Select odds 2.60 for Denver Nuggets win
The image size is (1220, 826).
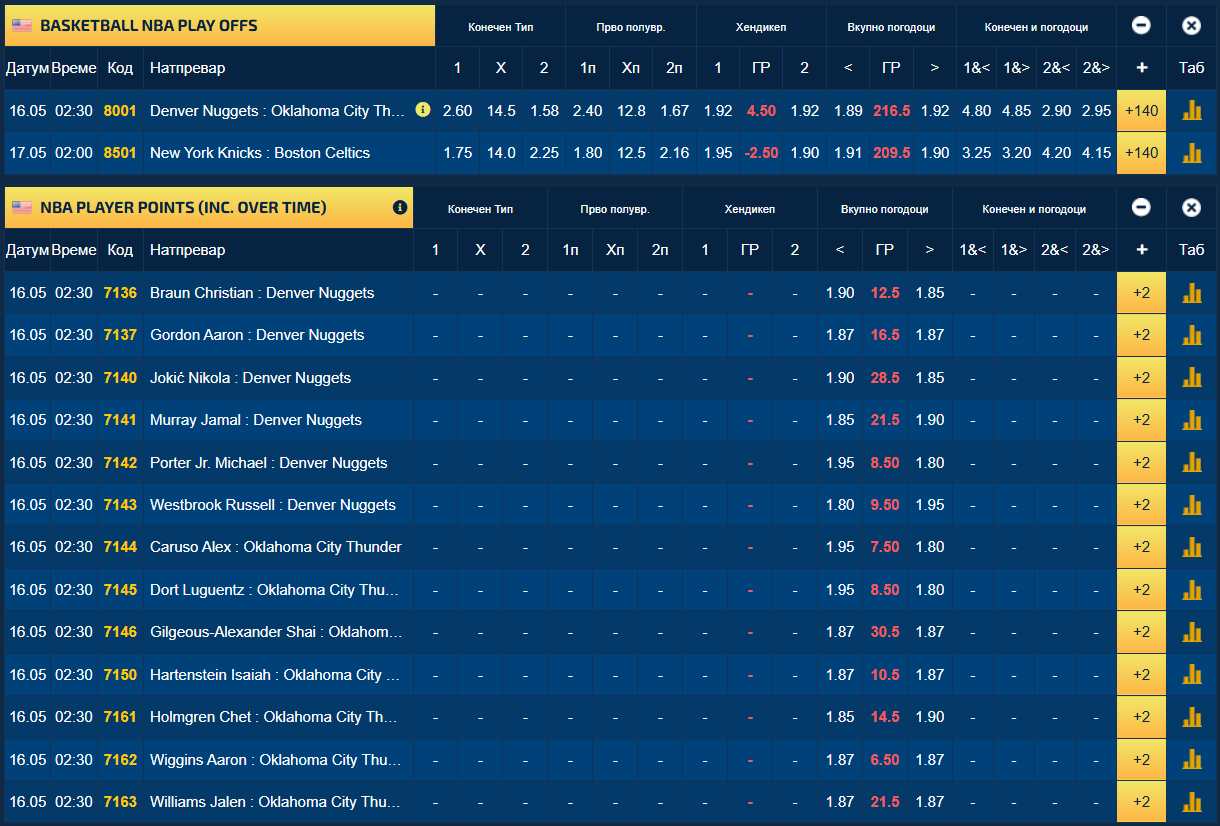tap(457, 111)
